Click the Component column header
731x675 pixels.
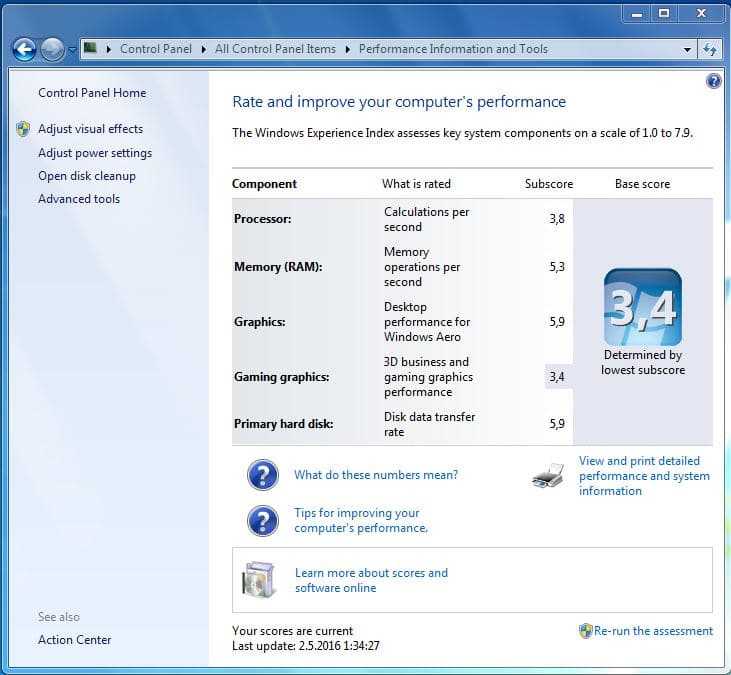point(264,184)
